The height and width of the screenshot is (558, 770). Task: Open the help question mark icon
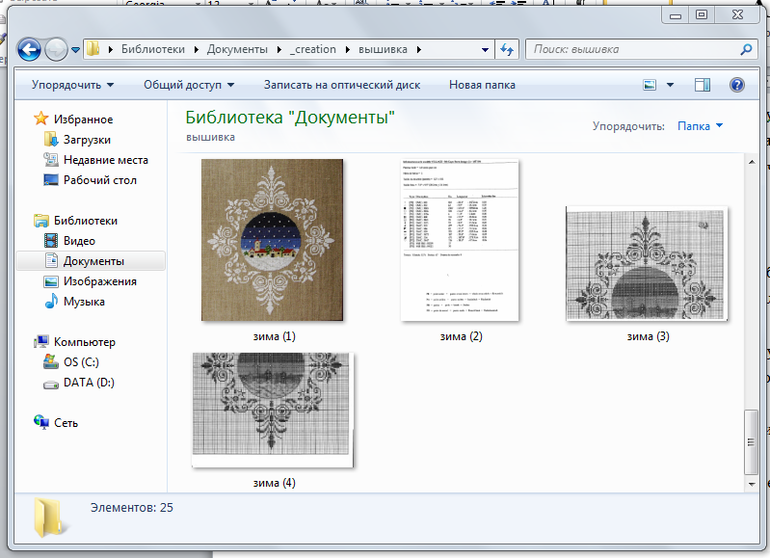737,85
